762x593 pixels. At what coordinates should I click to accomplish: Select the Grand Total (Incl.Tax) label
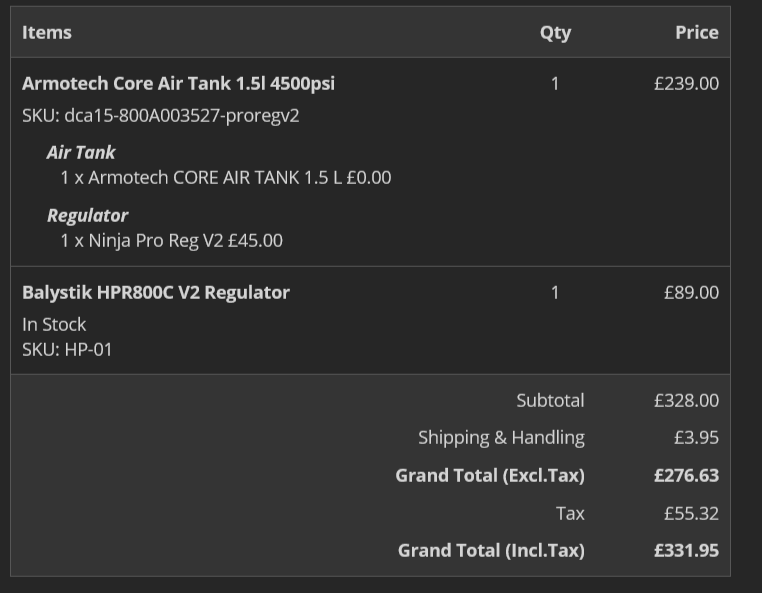coord(491,550)
